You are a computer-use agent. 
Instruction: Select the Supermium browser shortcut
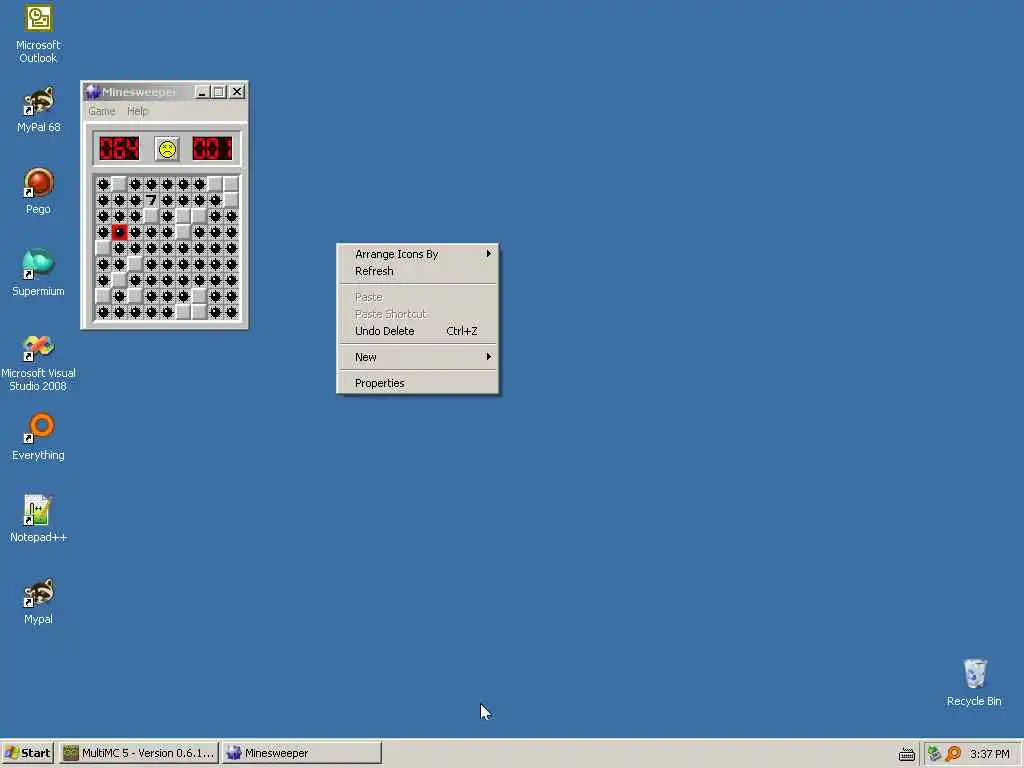(x=38, y=273)
